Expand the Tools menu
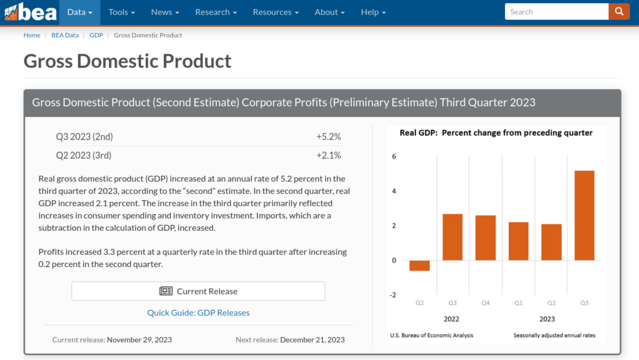This screenshot has height=360, width=639. point(121,12)
